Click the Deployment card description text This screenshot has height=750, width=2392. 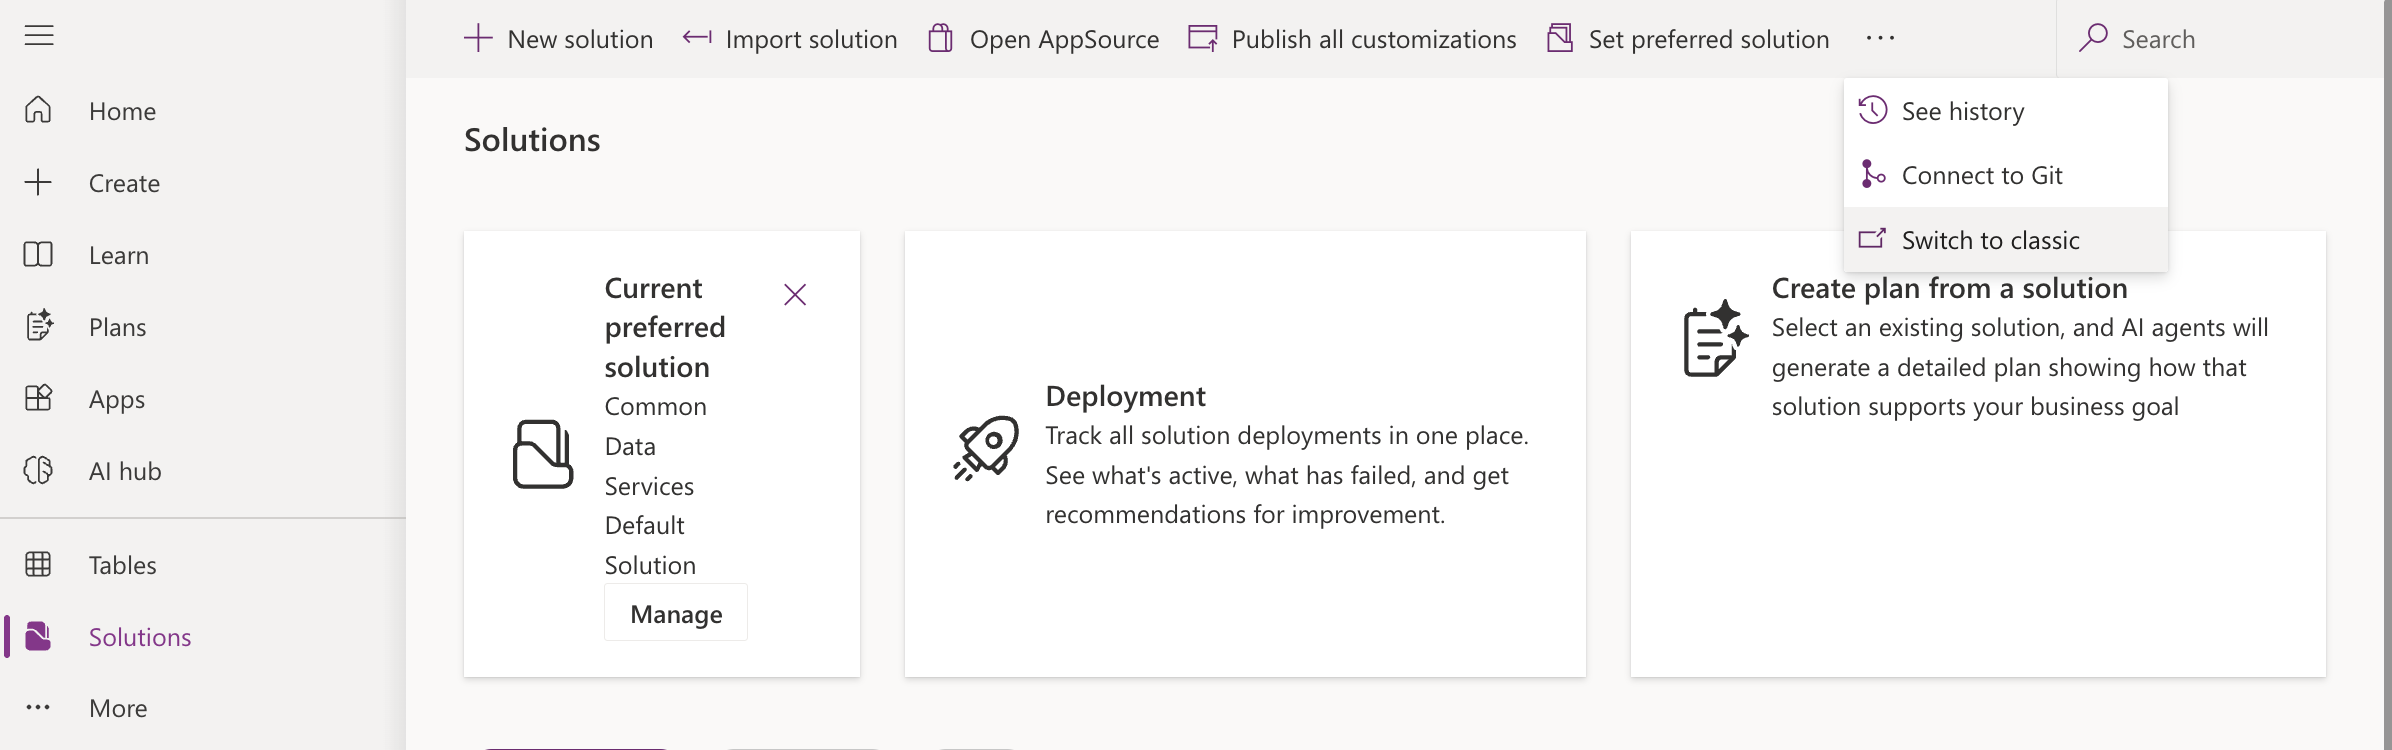point(1287,475)
